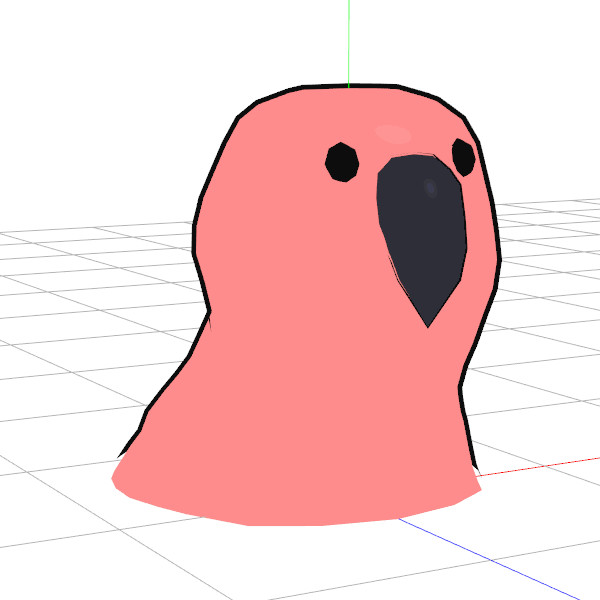Click the blue Z axis line
The height and width of the screenshot is (600, 600).
tap(491, 560)
